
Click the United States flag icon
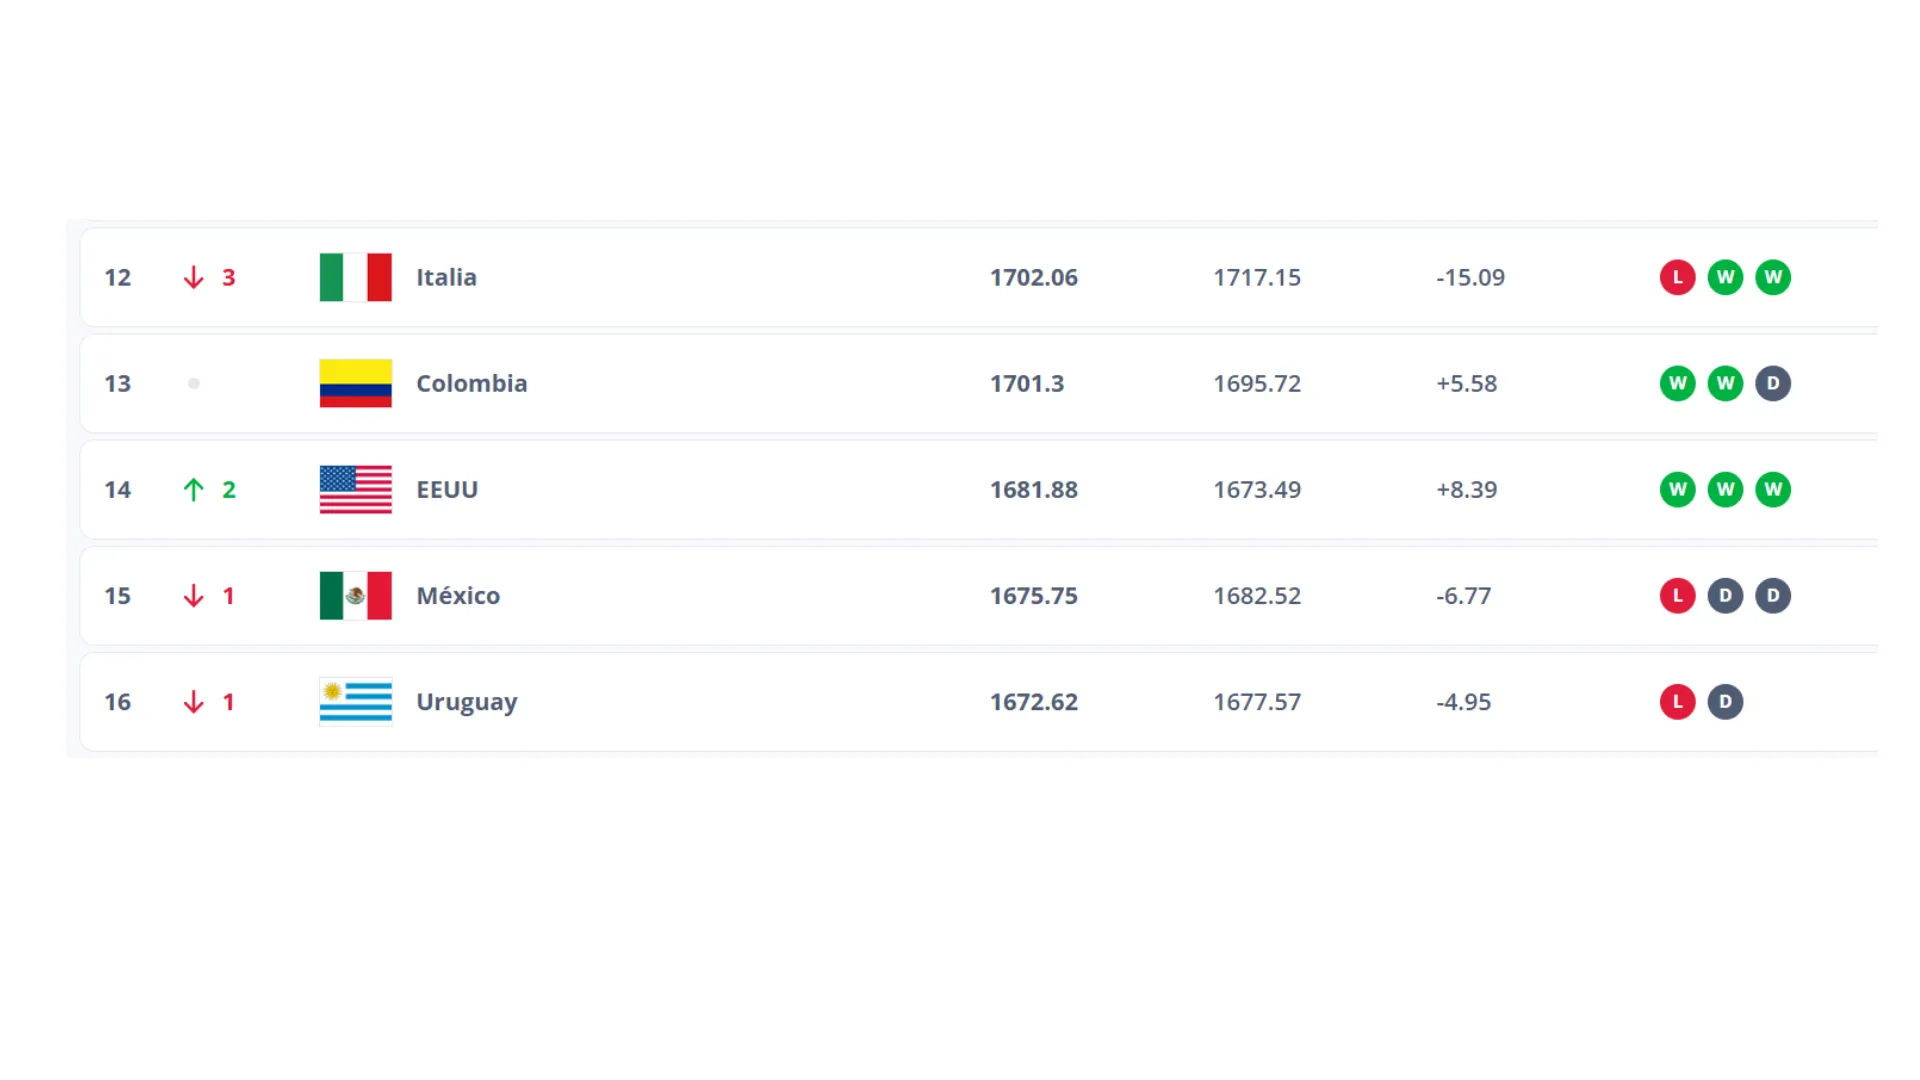click(355, 489)
